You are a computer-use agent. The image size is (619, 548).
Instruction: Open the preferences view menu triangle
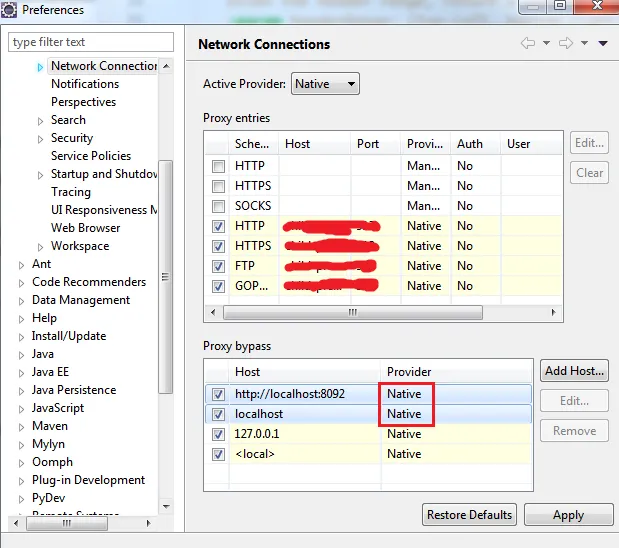point(603,43)
